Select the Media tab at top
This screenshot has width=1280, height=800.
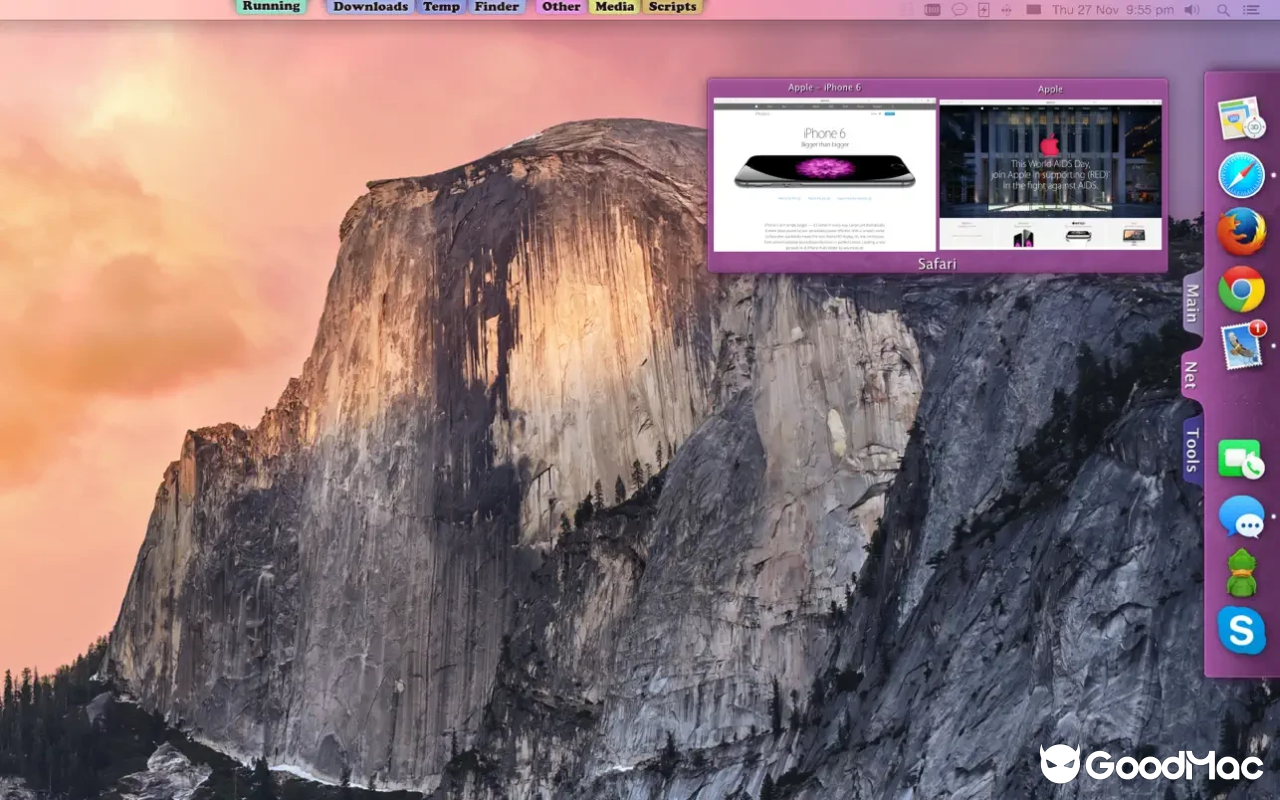(x=614, y=7)
